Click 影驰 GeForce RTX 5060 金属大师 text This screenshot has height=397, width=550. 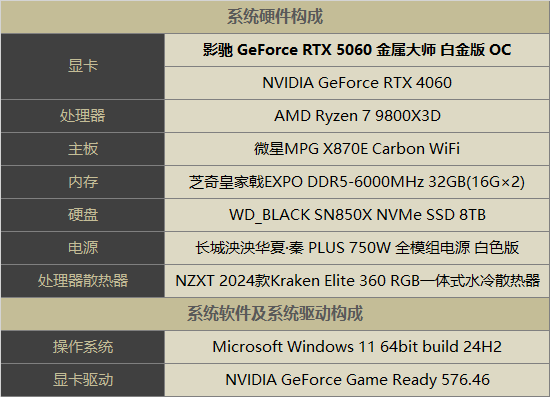coord(319,50)
